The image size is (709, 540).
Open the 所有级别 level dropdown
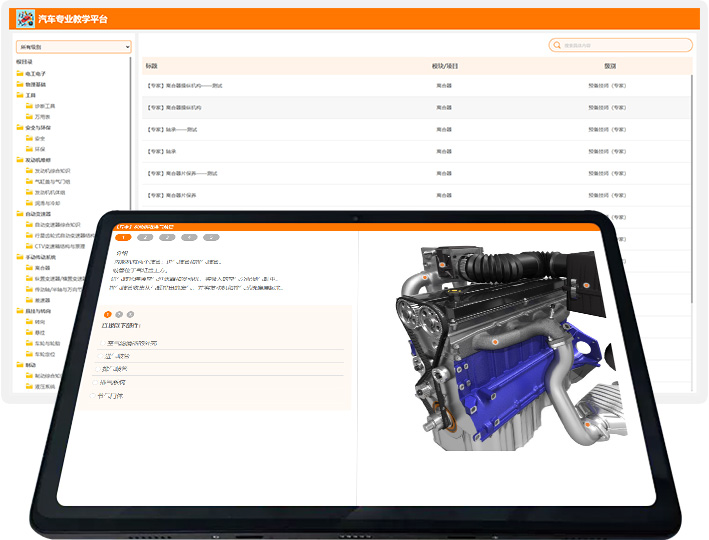74,47
